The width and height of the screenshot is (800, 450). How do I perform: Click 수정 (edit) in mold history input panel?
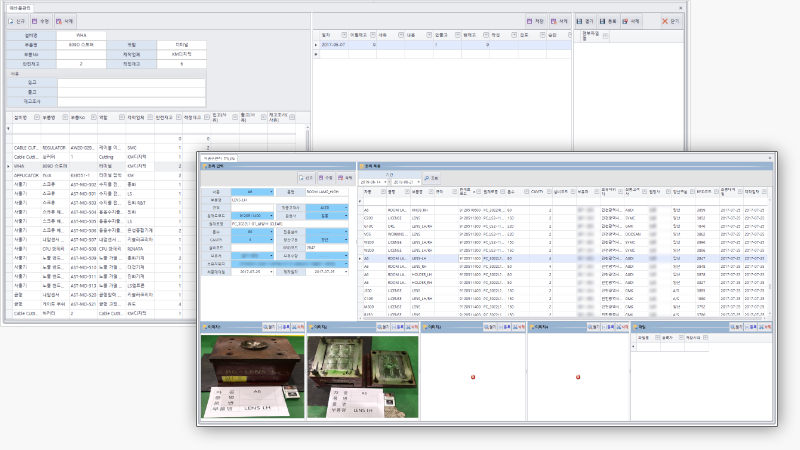[x=326, y=178]
